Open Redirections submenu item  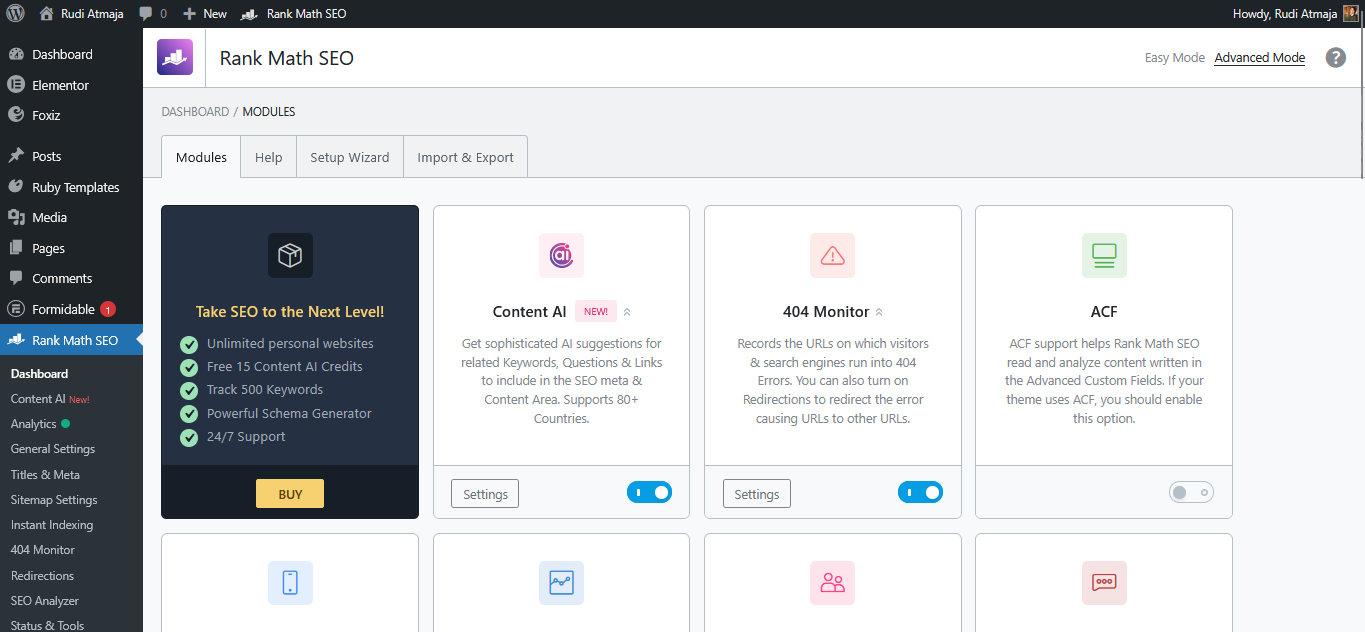(x=42, y=575)
